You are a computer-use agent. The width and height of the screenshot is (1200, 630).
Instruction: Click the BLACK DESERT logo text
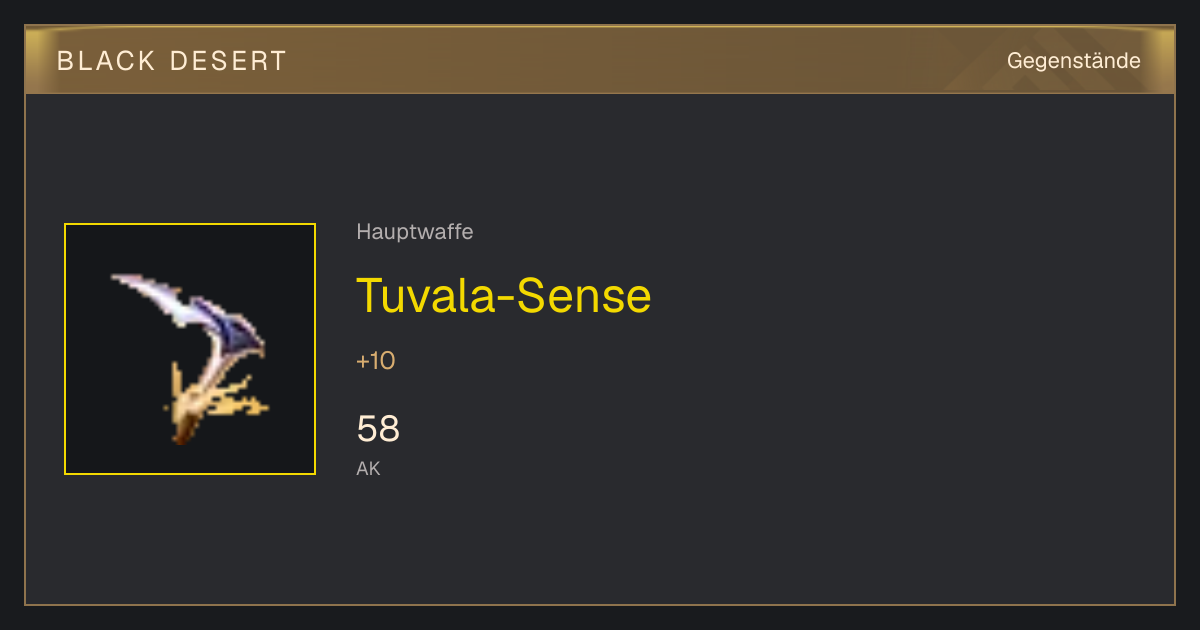pyautogui.click(x=172, y=61)
